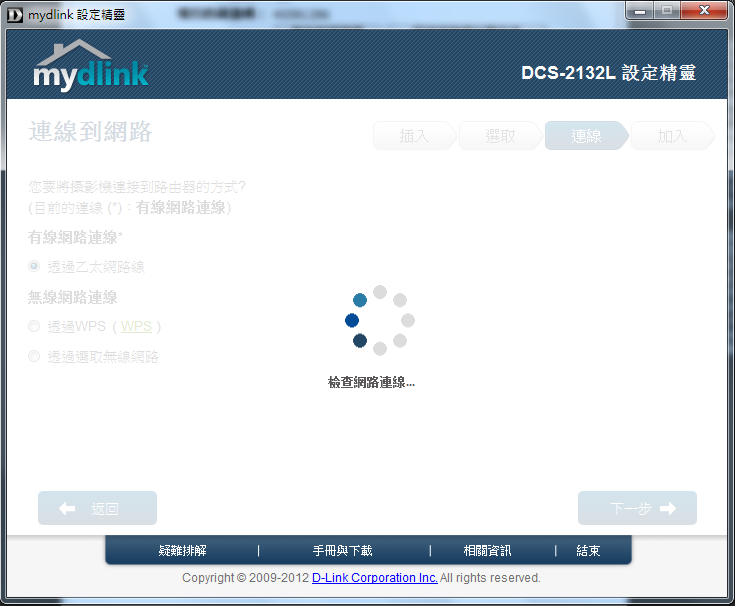Click the 下一步 next button

638,508
